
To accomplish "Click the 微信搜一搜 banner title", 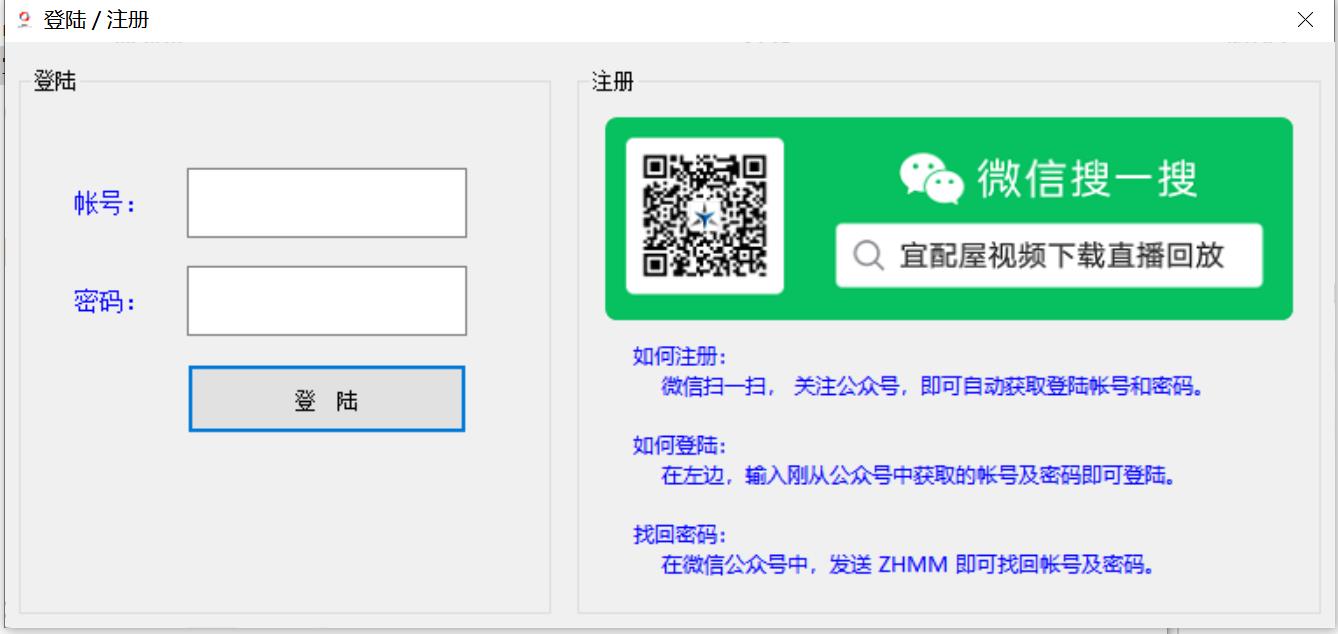I will [x=1087, y=180].
